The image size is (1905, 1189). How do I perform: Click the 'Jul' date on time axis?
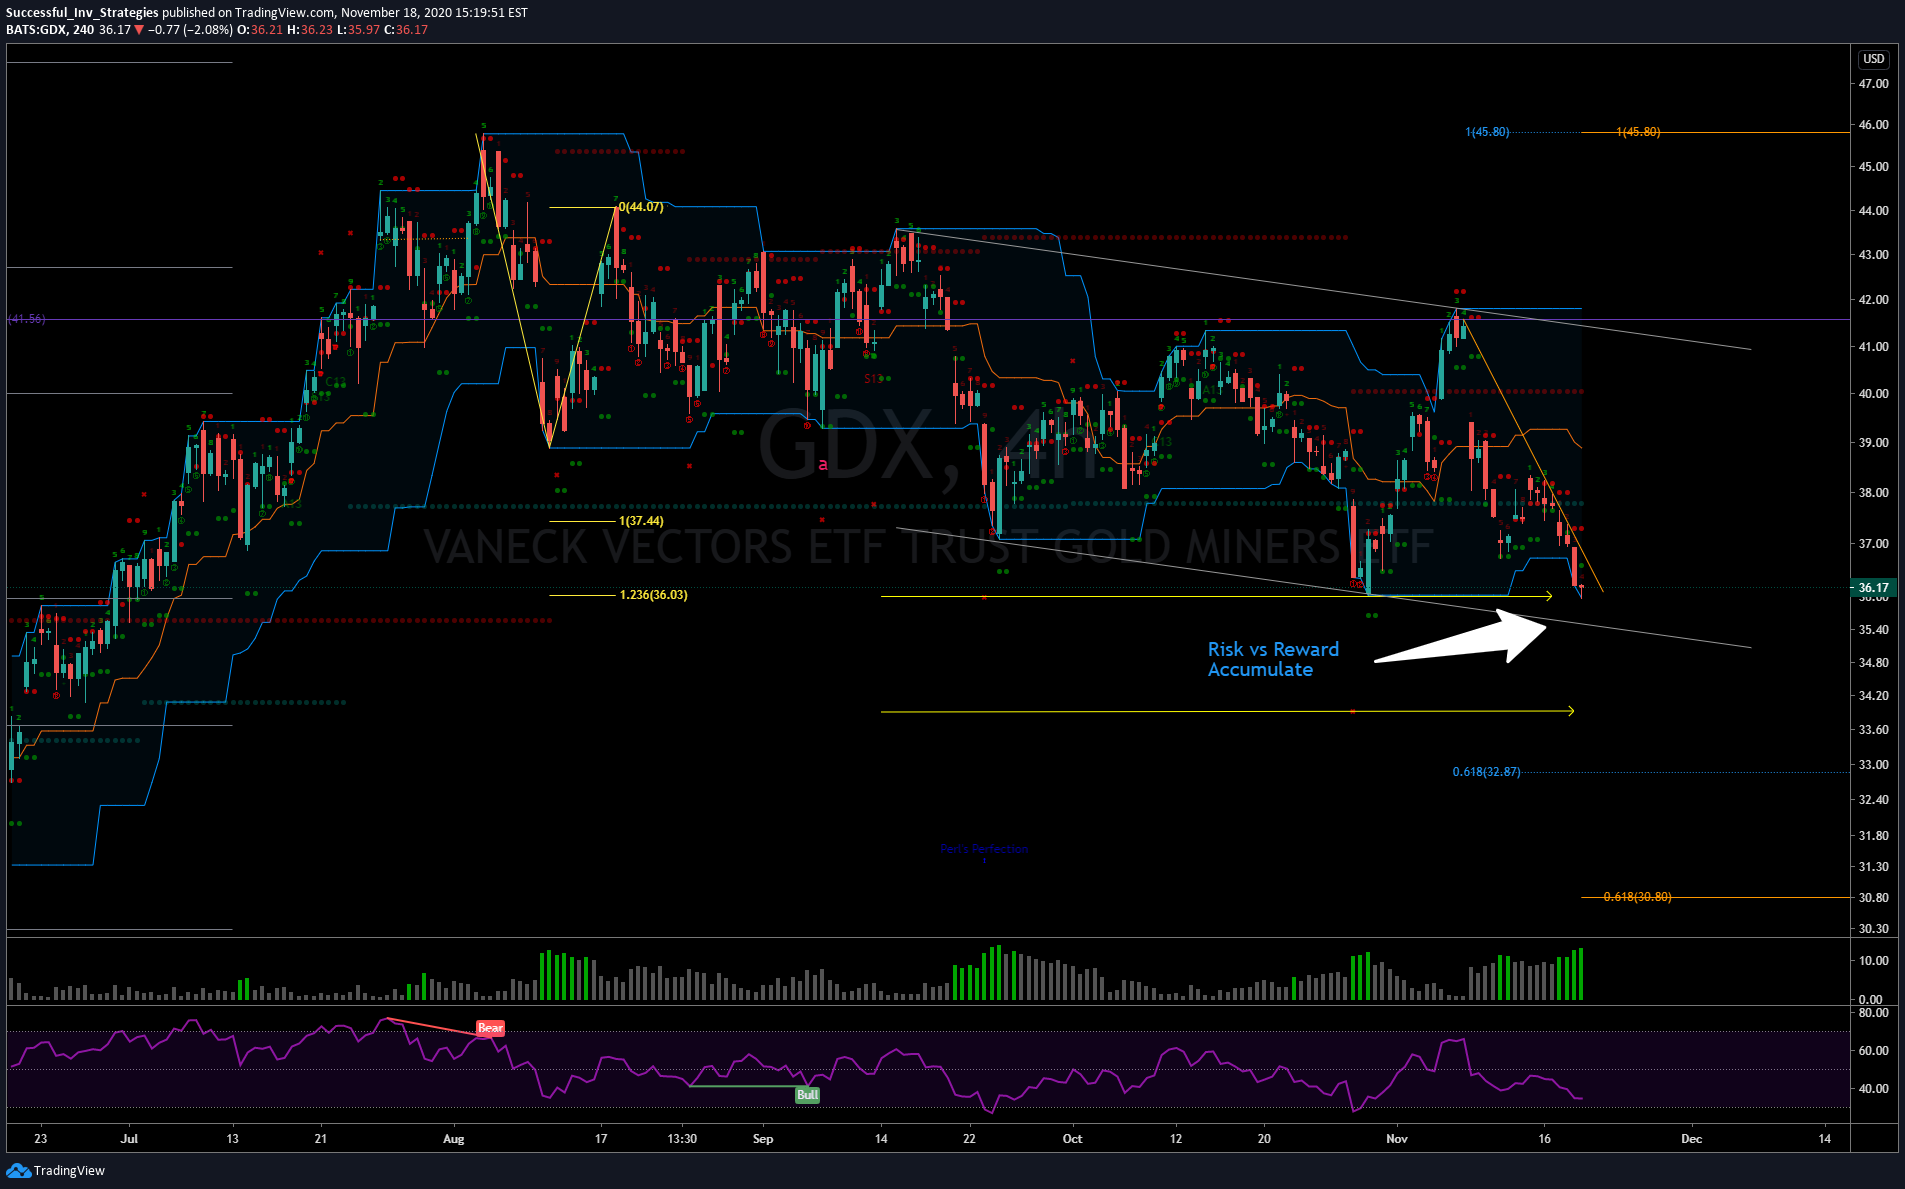129,1139
